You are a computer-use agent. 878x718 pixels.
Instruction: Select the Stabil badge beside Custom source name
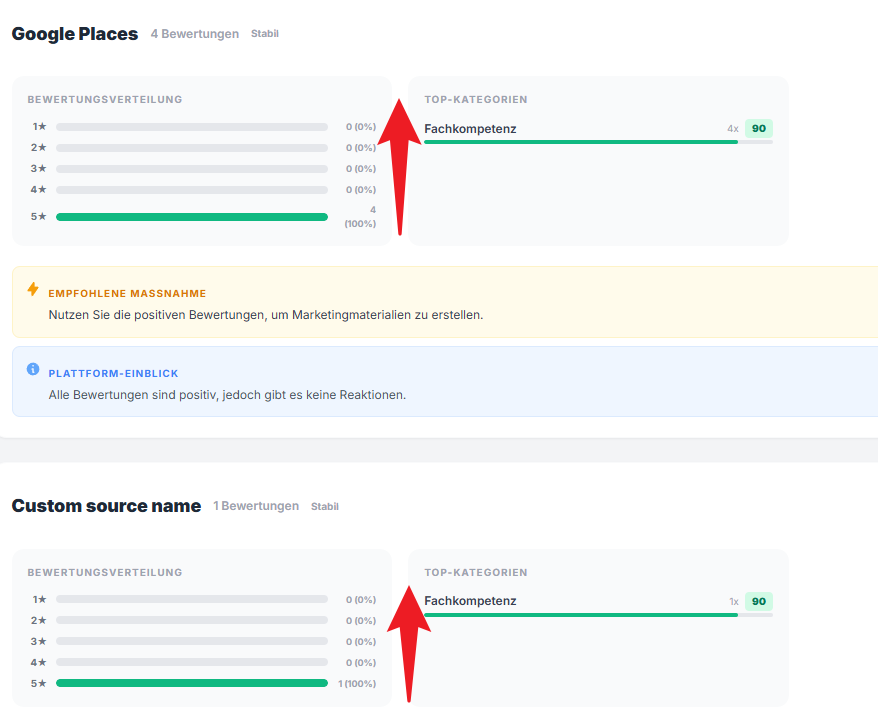click(x=325, y=506)
